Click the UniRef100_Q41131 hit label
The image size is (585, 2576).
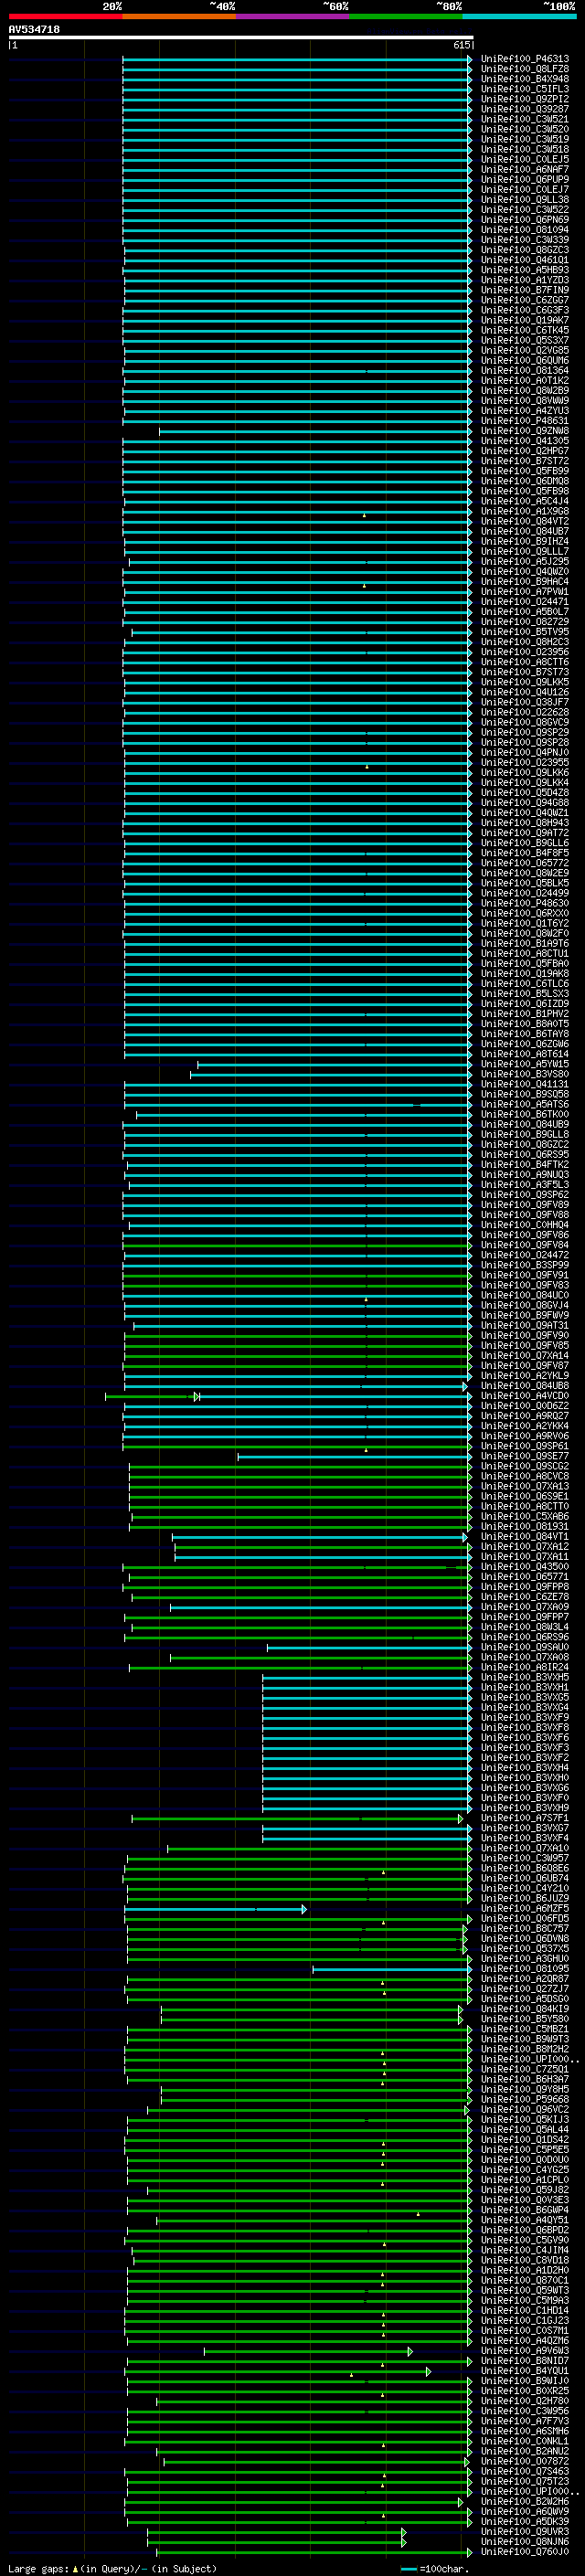coord(525,1085)
